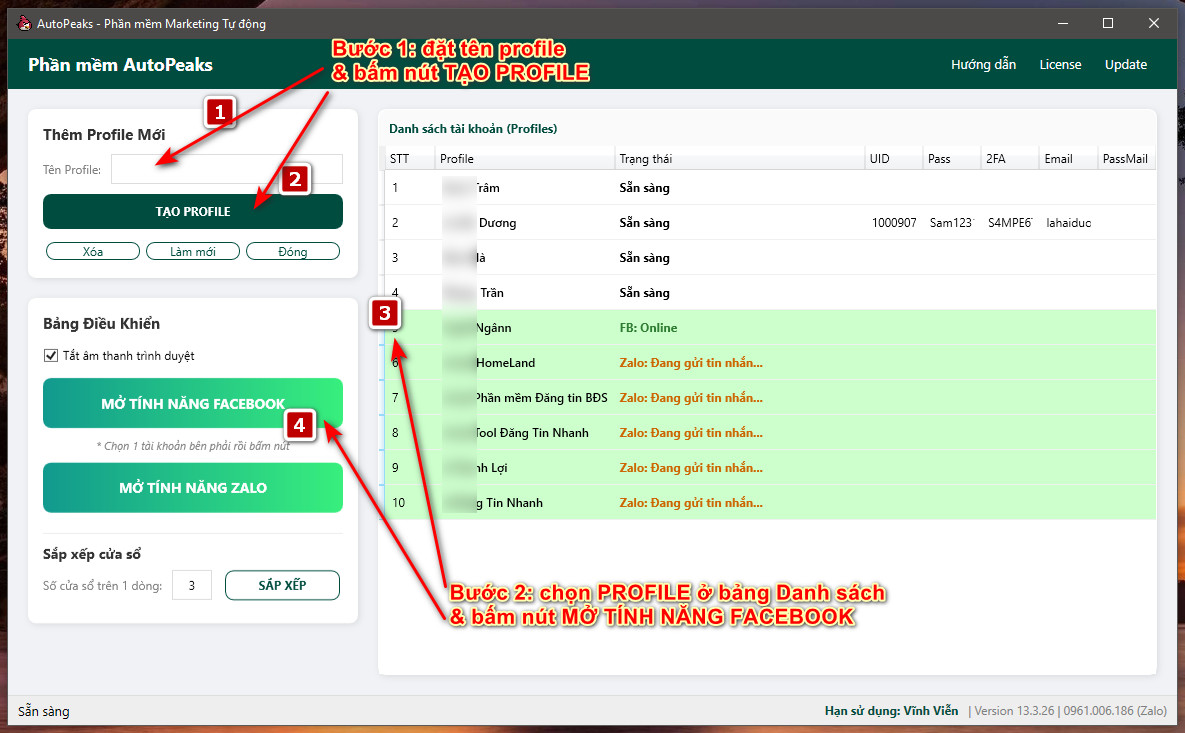Toggle 'Tắt âm thanh trình duyệt' checkbox
1185x733 pixels.
click(52, 356)
